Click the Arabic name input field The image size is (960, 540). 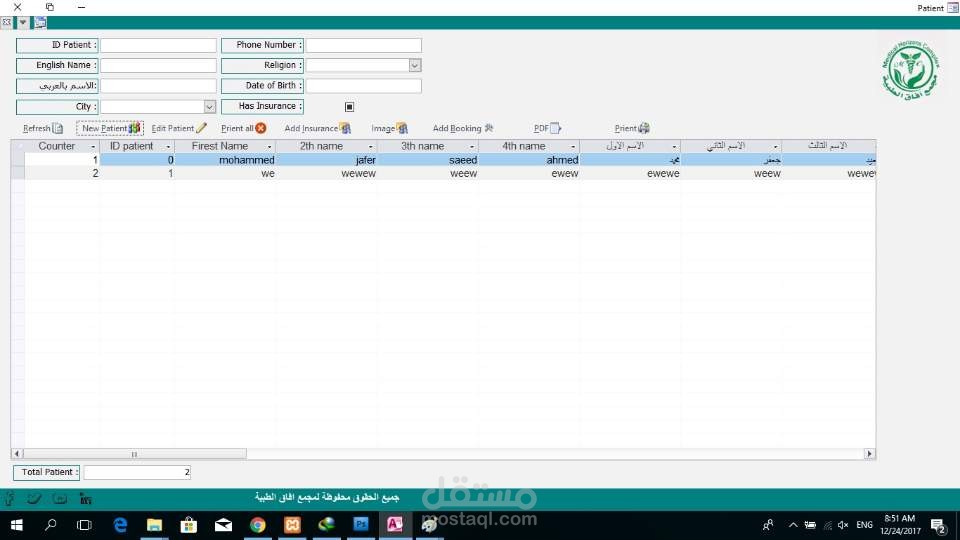[x=158, y=86]
